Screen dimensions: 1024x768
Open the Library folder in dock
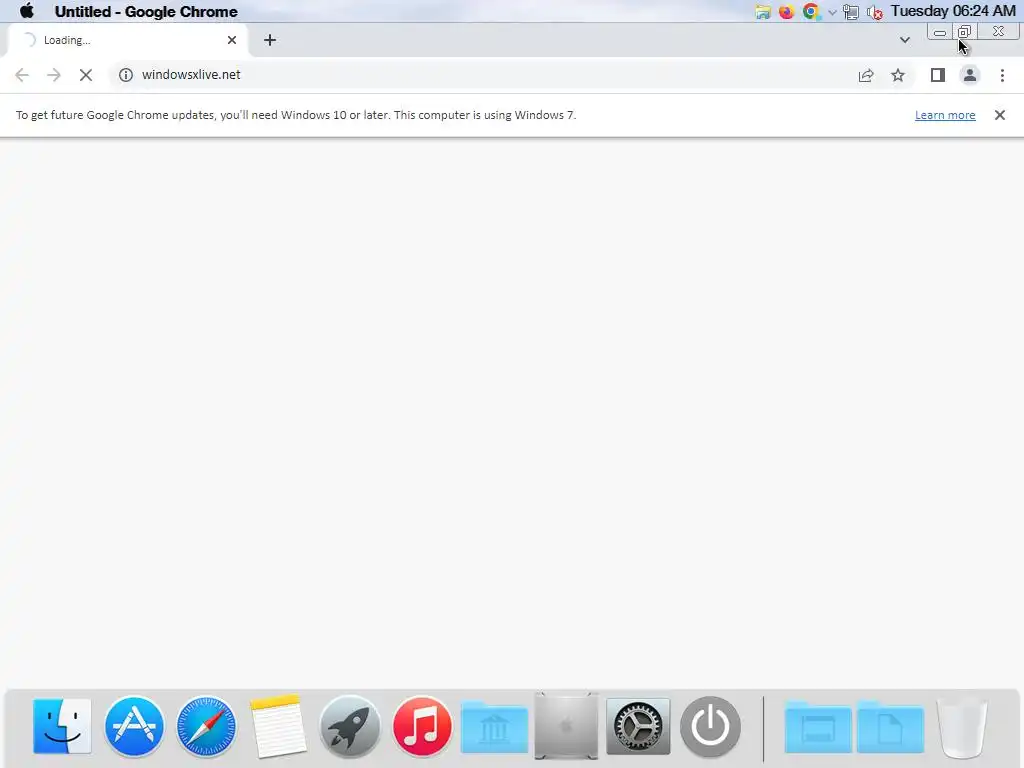pos(494,728)
